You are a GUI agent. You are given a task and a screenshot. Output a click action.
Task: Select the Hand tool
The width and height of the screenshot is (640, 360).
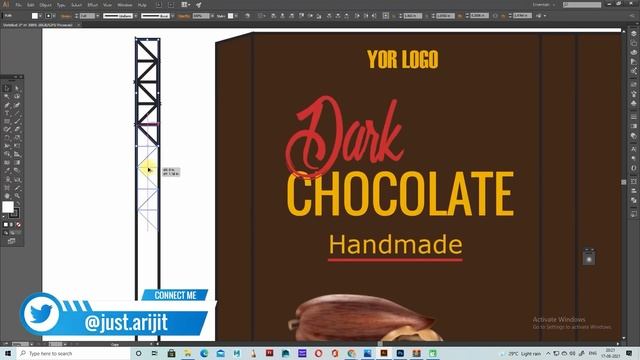pos(7,196)
